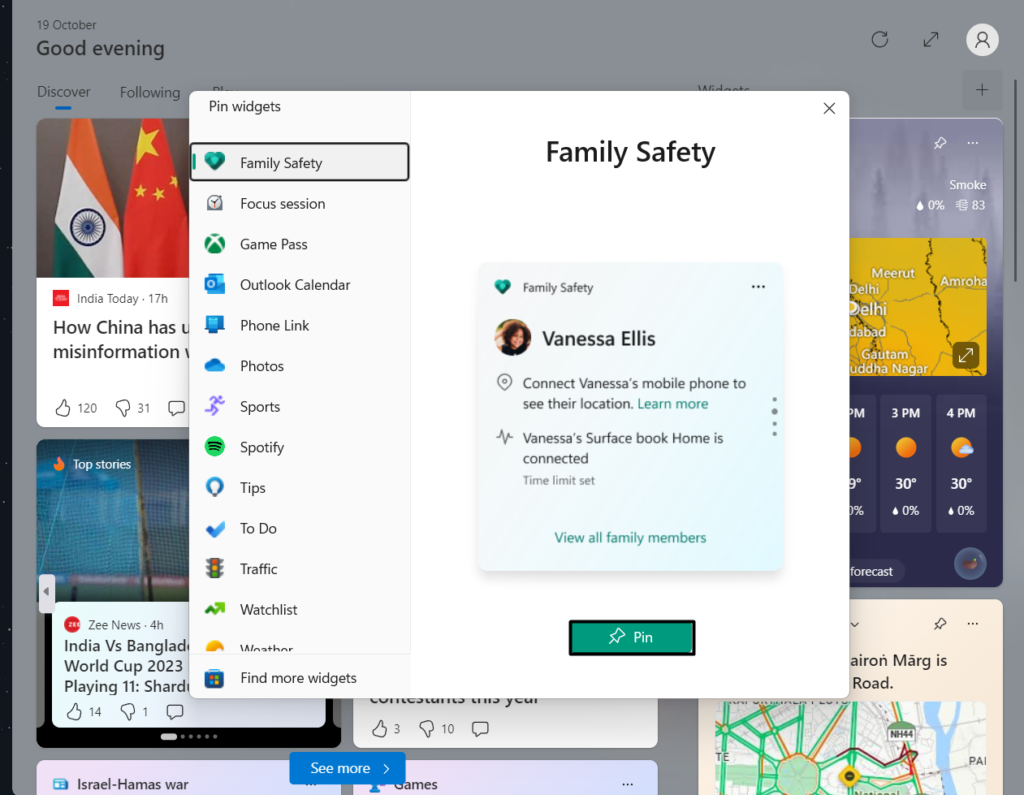Comment on the contestants article
Viewport: 1024px width, 795px height.
tap(480, 728)
